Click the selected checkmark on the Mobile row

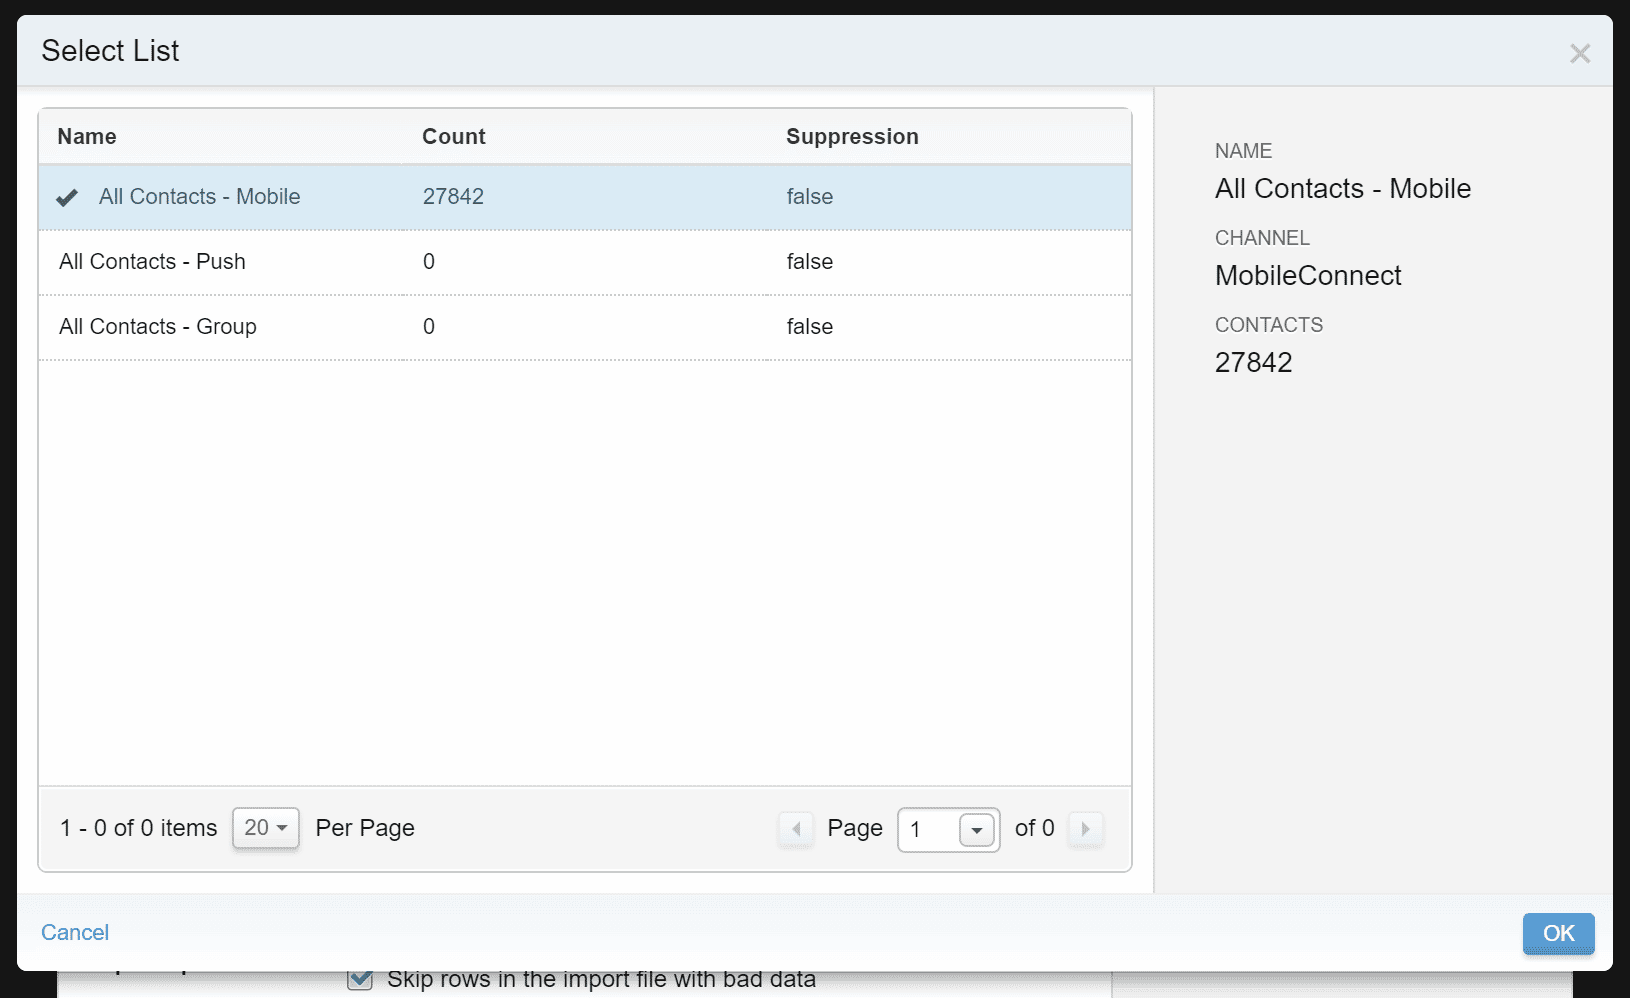pyautogui.click(x=67, y=198)
